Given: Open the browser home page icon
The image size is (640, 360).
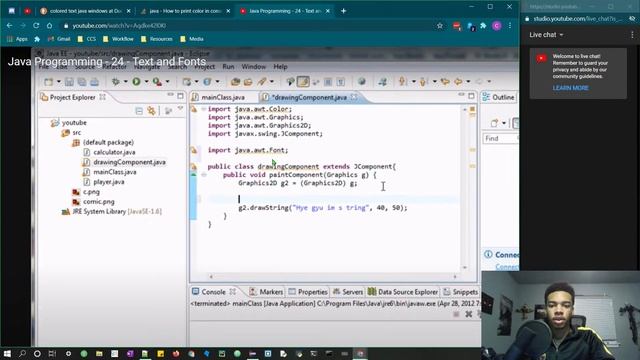Looking at the screenshot, I should point(49,25).
